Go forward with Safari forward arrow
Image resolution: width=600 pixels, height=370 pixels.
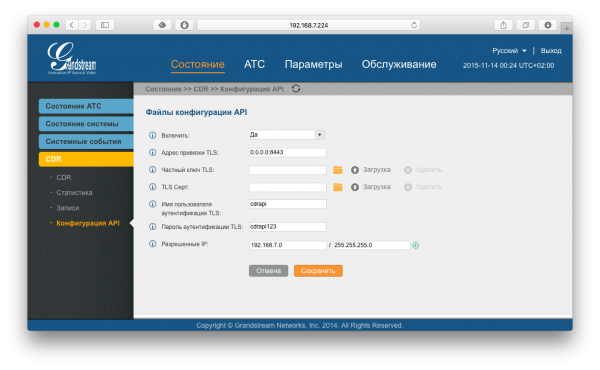(85, 25)
